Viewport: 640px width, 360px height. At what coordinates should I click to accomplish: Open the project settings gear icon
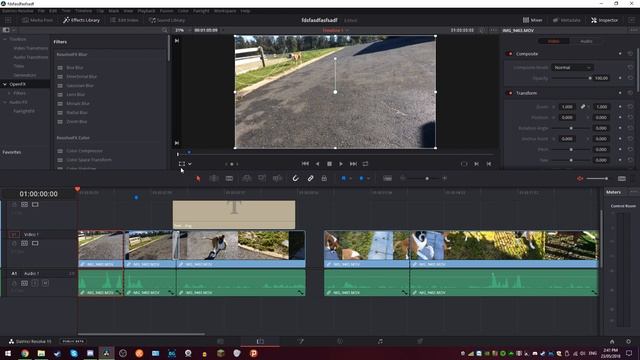pyautogui.click(x=628, y=341)
